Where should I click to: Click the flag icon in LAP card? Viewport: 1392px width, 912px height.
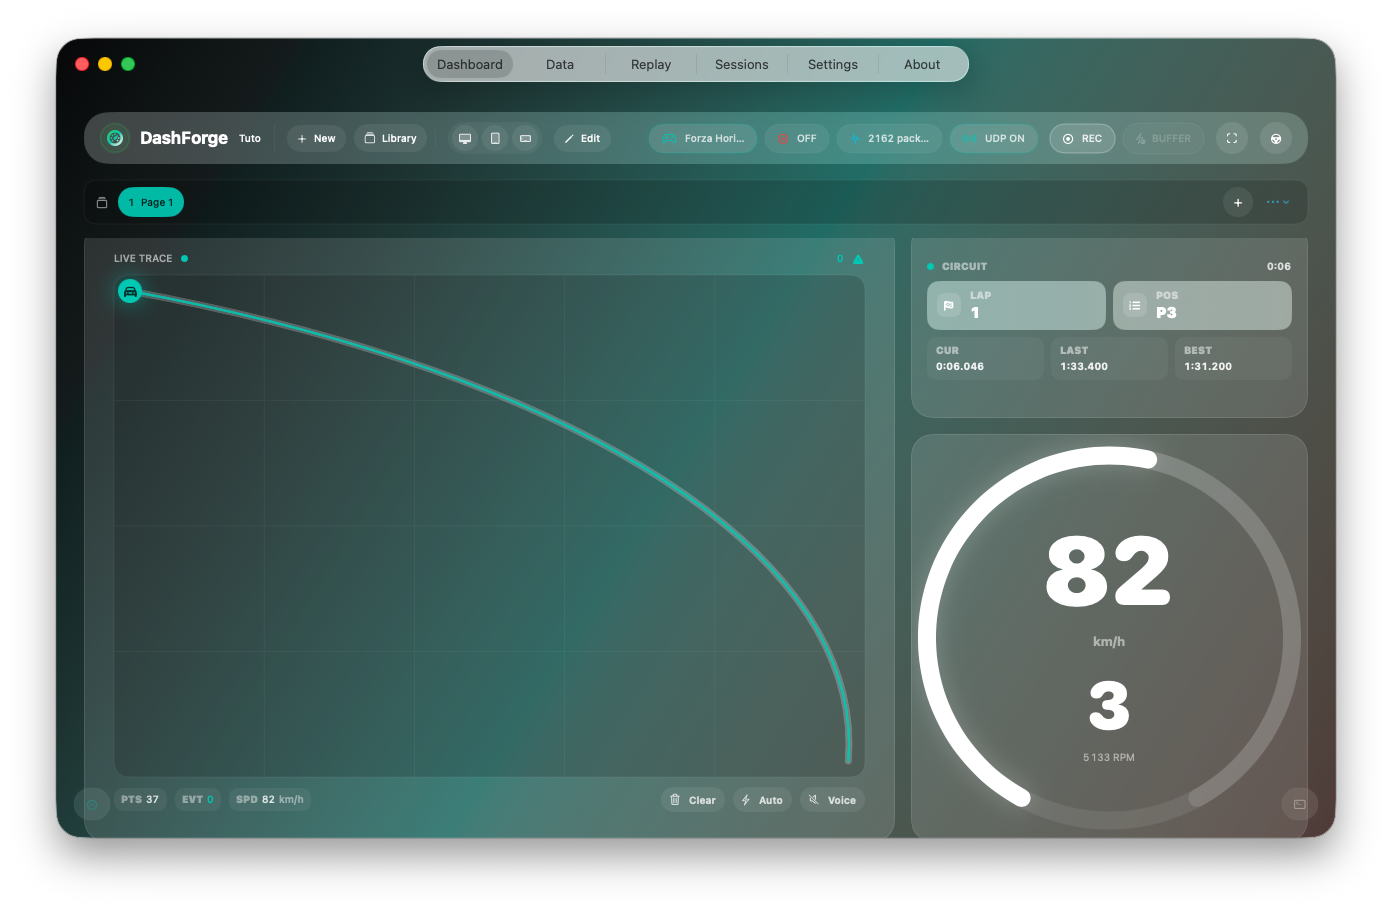[x=949, y=305]
